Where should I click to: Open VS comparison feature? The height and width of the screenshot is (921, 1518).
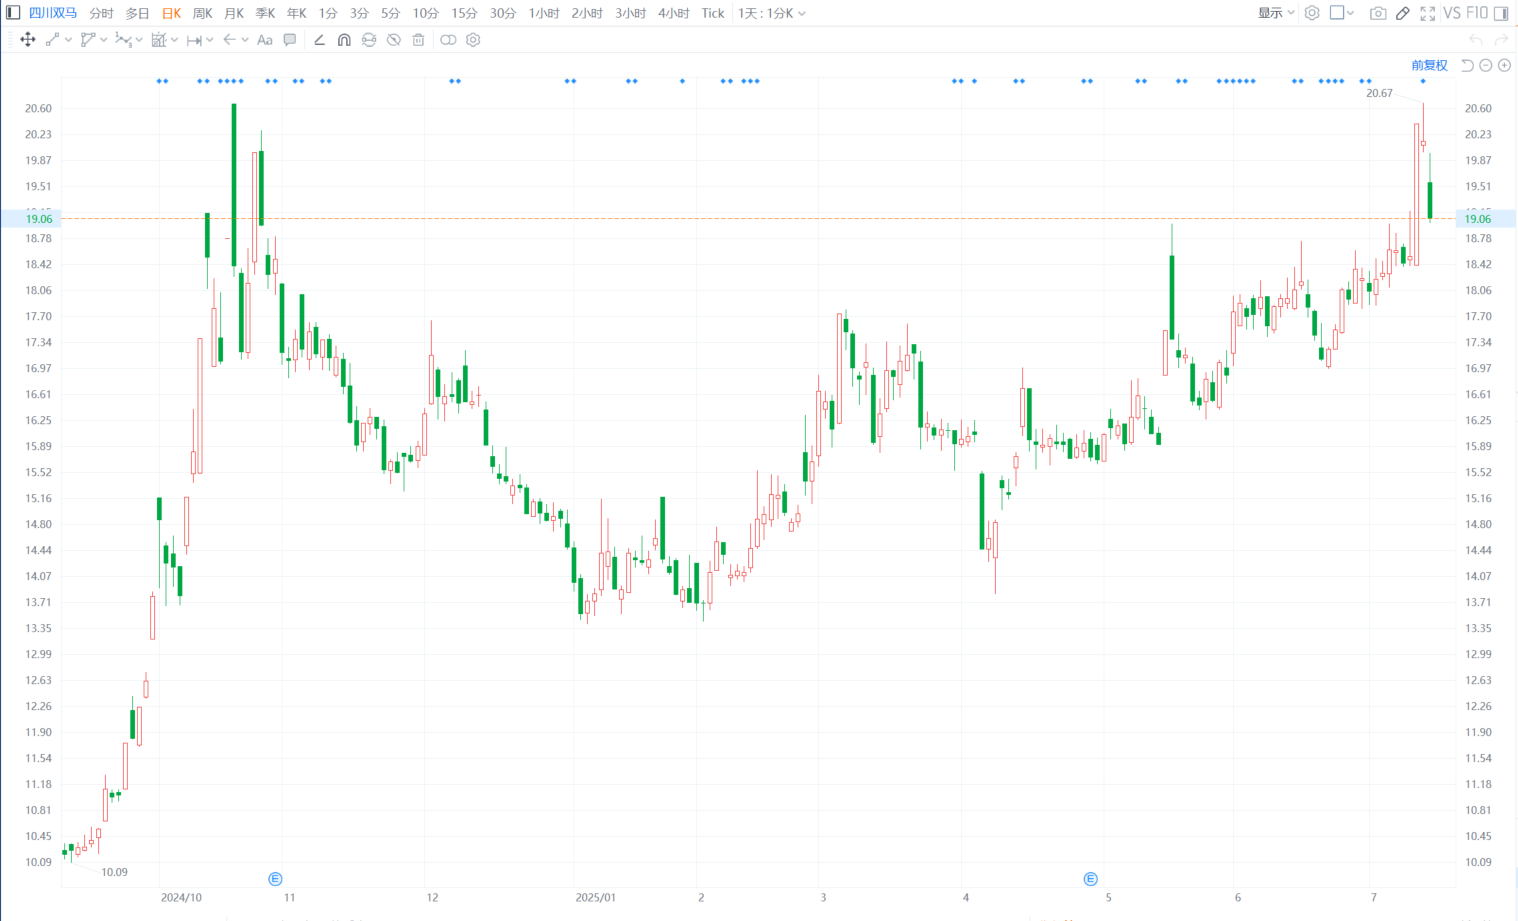pos(1452,13)
